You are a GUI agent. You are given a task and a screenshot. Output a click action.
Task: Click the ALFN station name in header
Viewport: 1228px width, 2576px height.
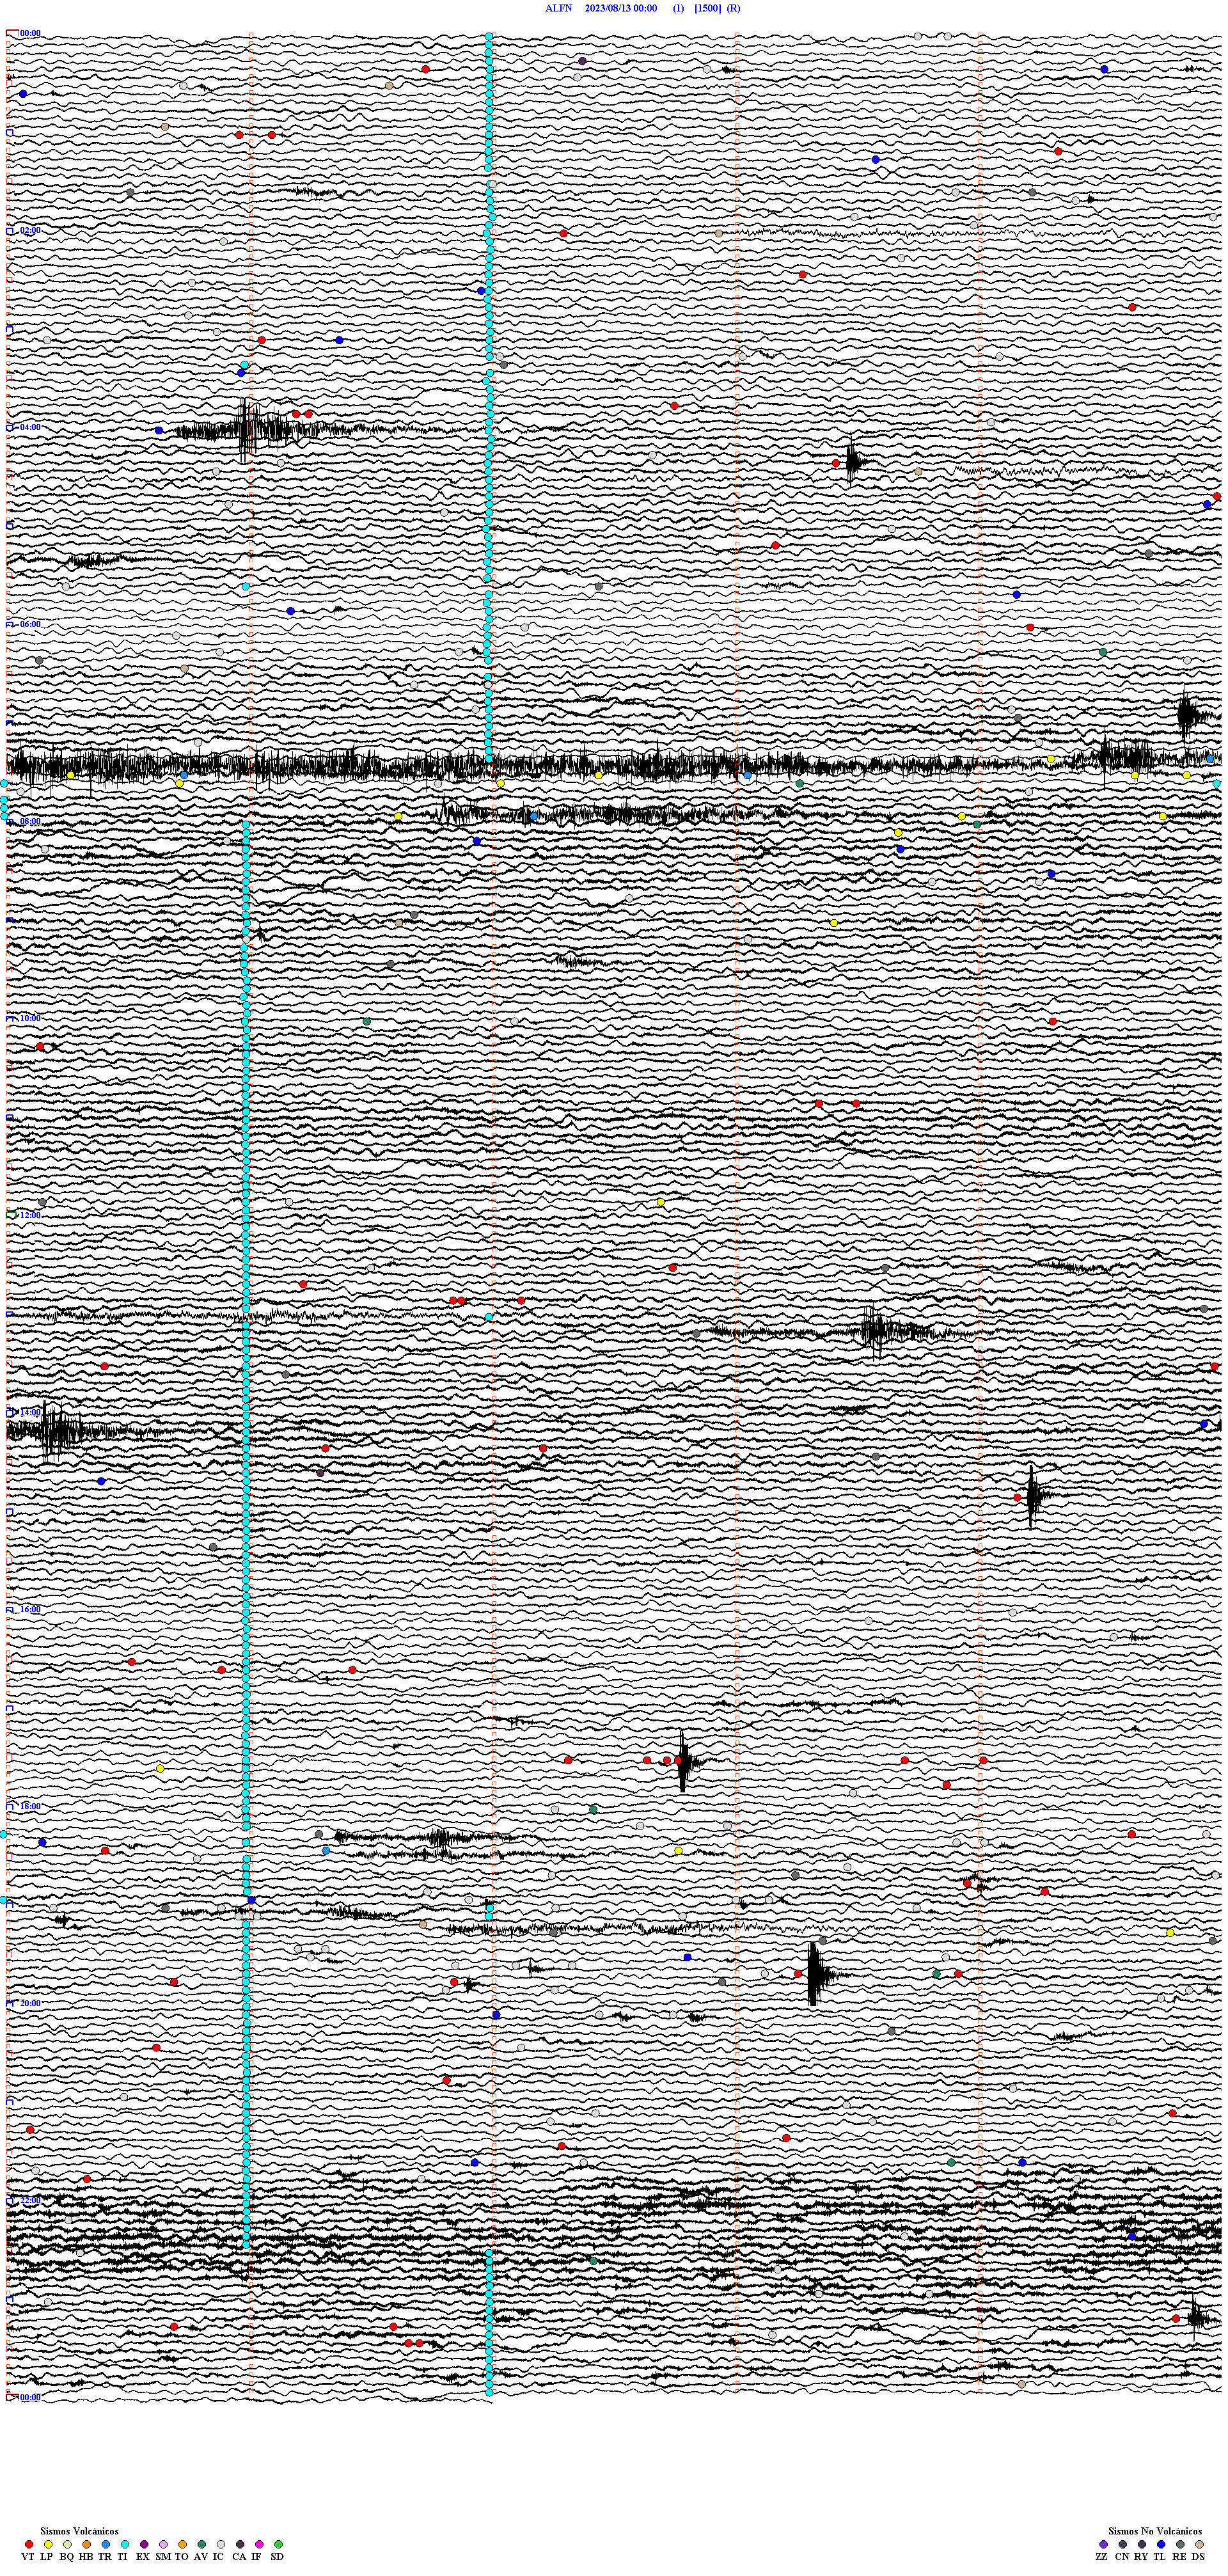[558, 8]
